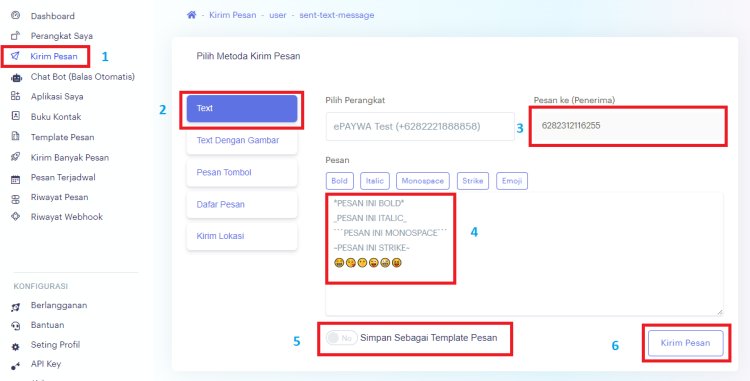This screenshot has width=750, height=381.
Task: Click the Riwayat Pesan history icon
Action: click(15, 198)
